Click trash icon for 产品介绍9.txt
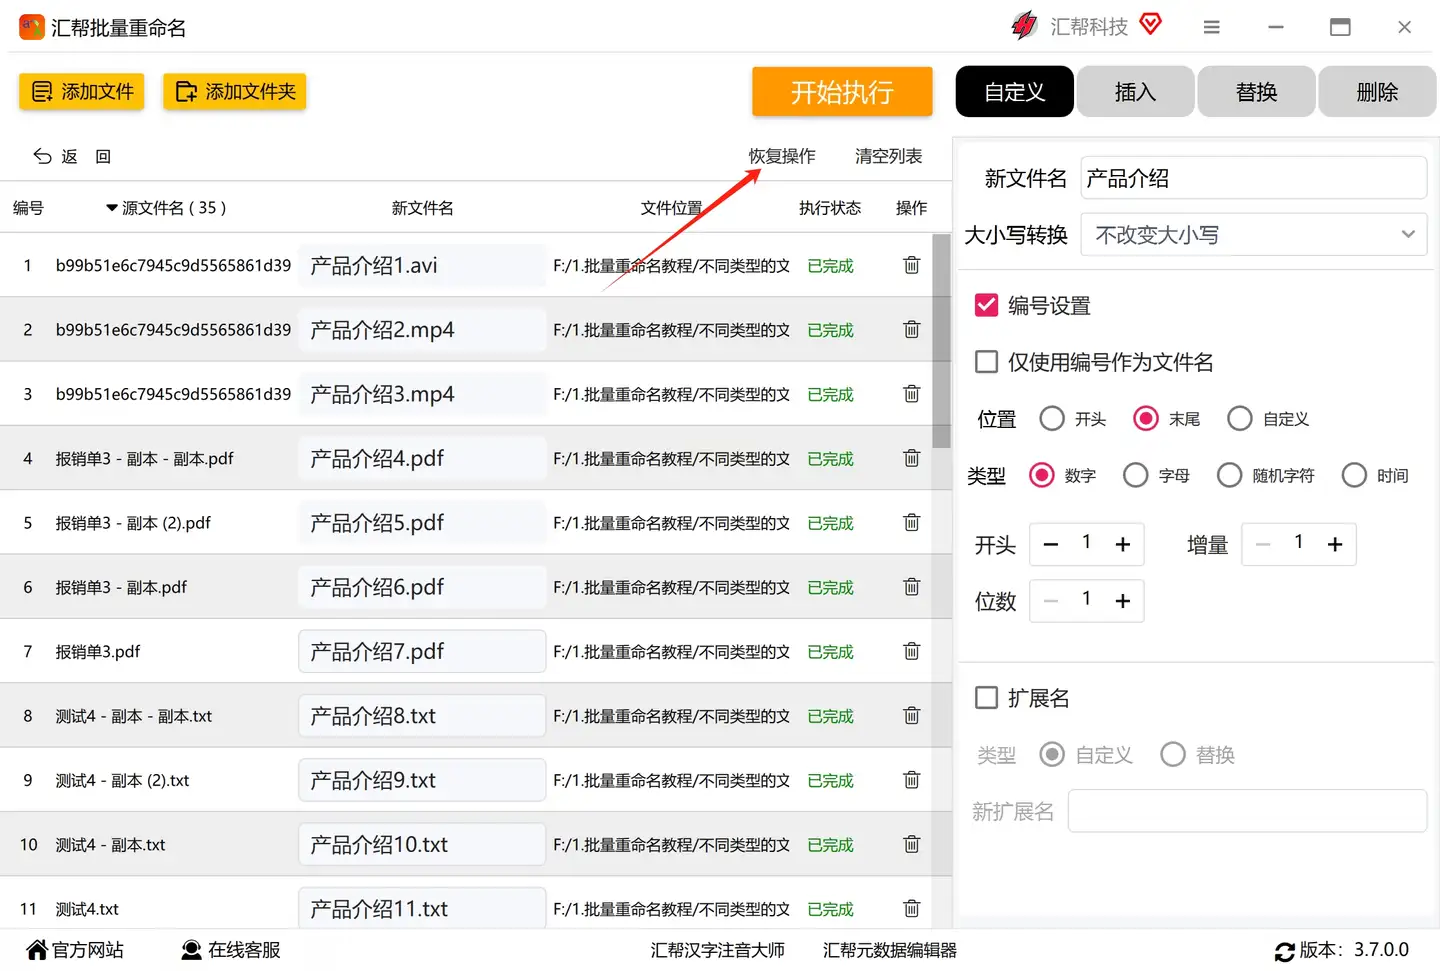This screenshot has height=971, width=1440. pos(911,780)
